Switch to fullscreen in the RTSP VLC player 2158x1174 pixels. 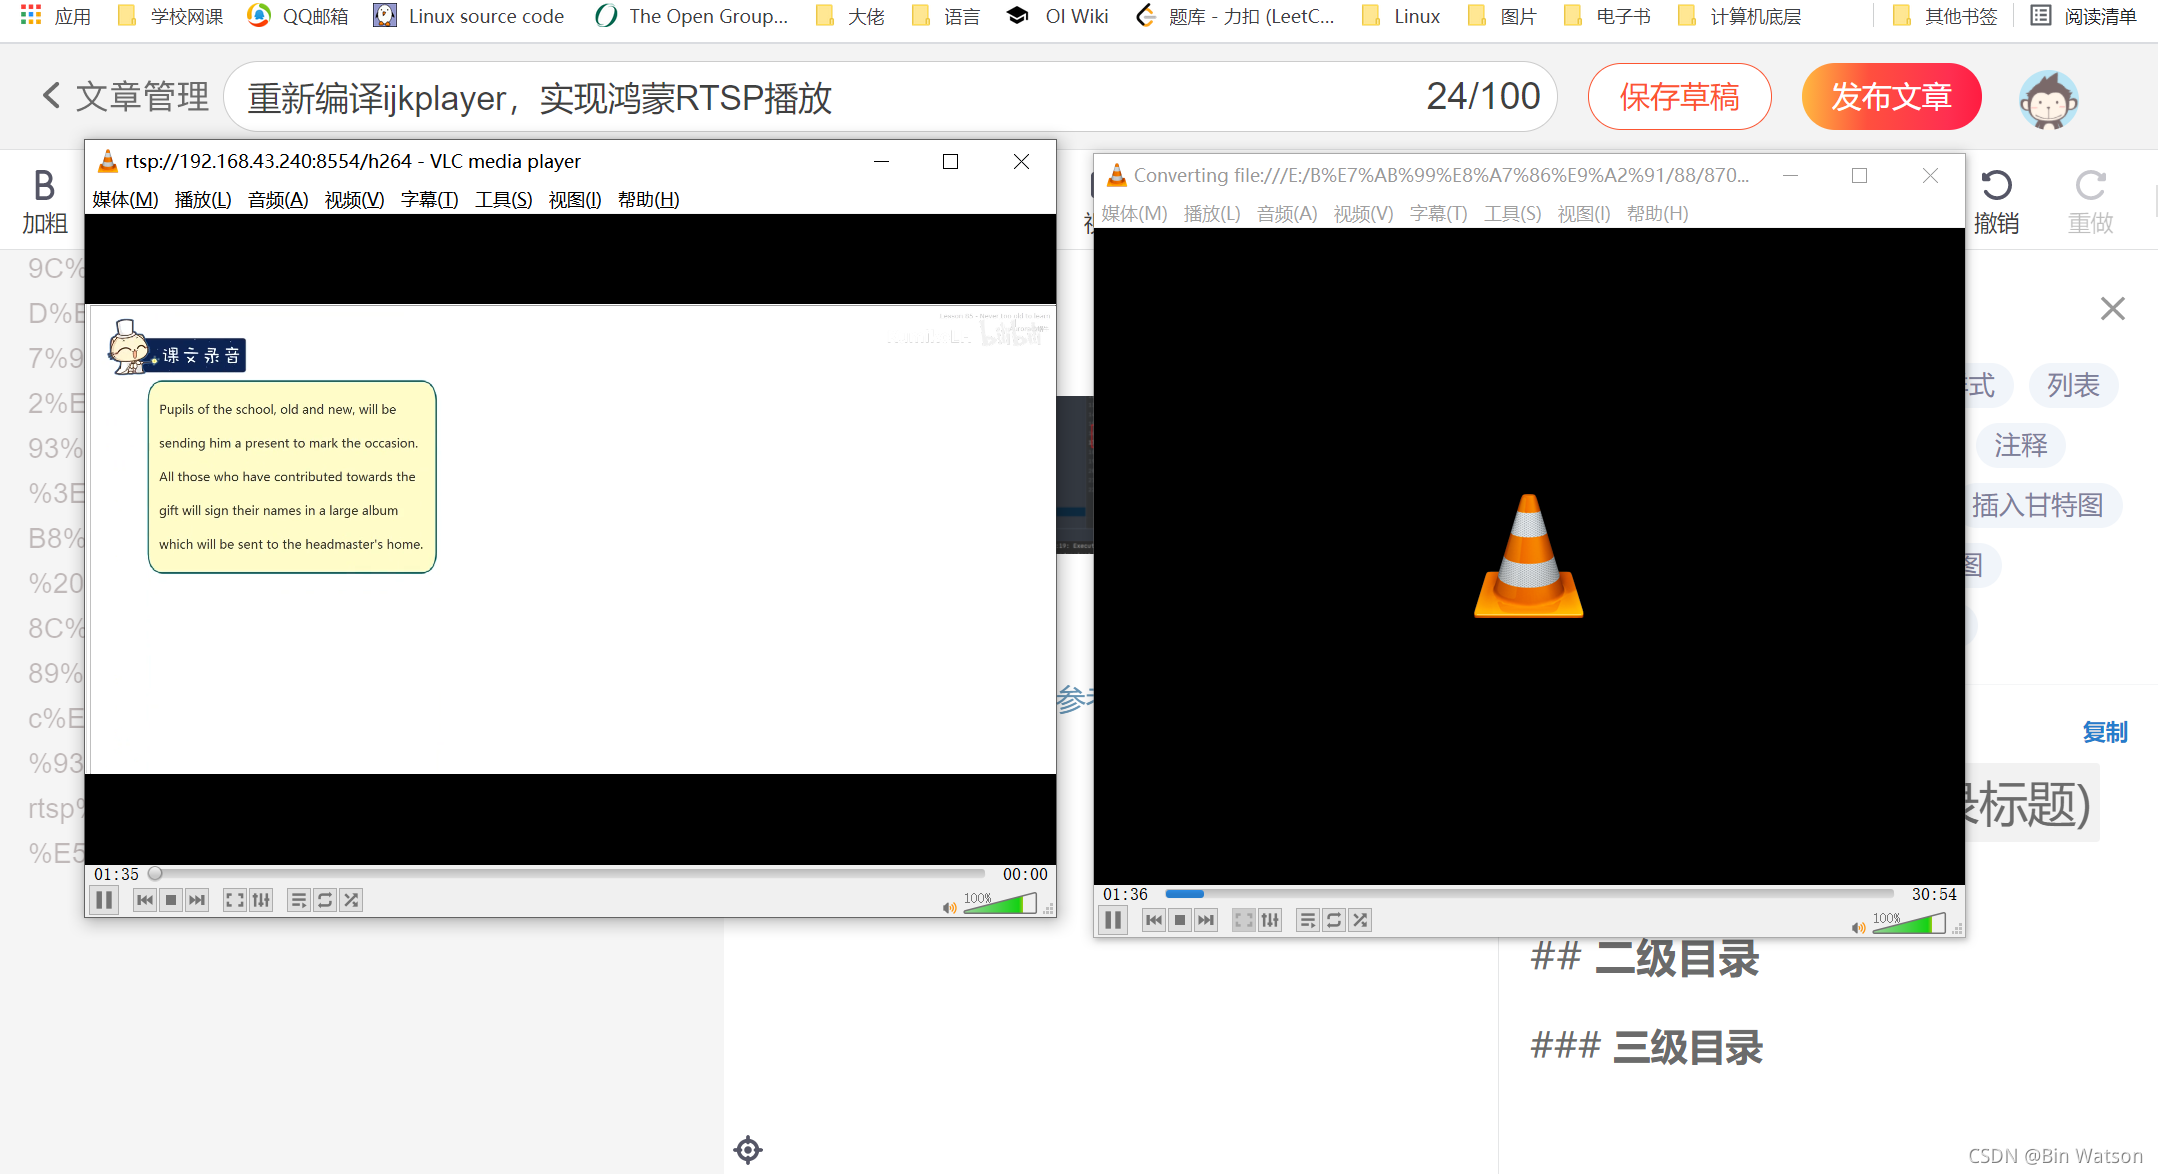(x=234, y=899)
